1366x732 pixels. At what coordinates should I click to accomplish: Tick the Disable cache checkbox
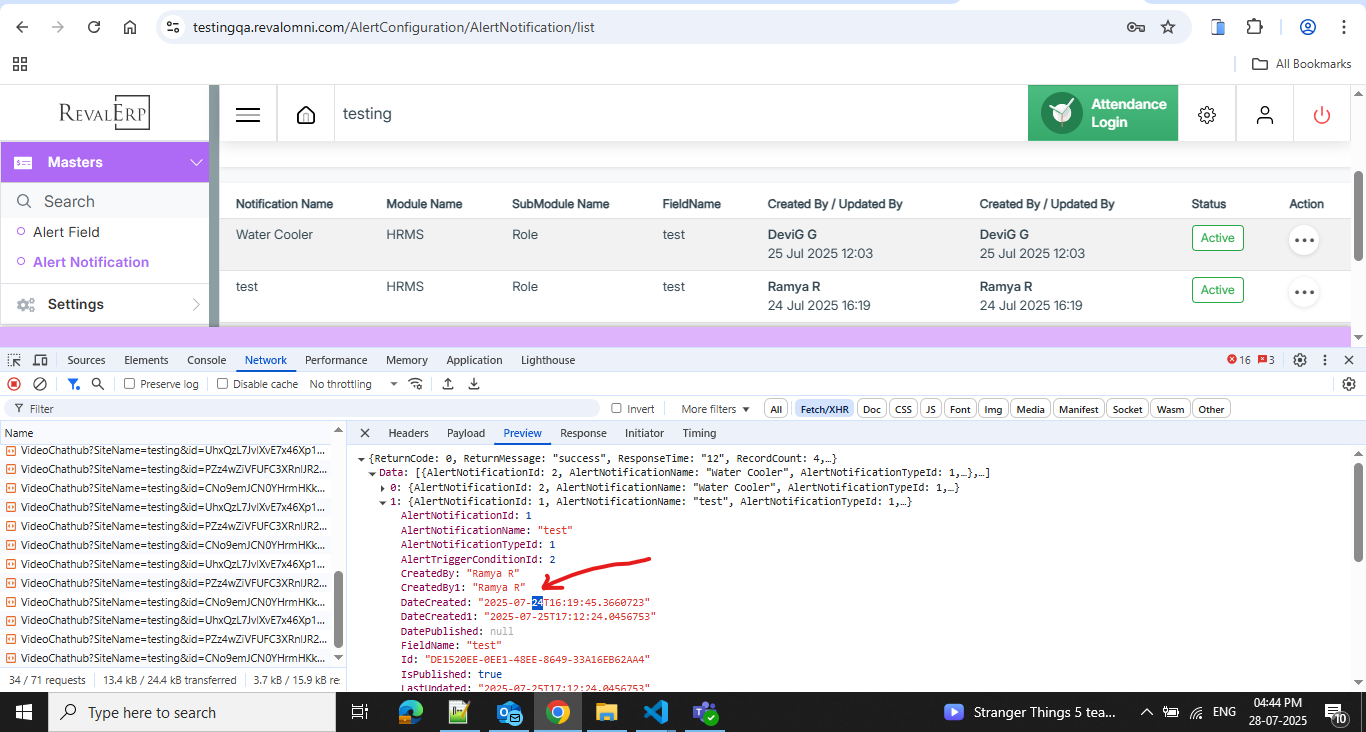point(223,384)
